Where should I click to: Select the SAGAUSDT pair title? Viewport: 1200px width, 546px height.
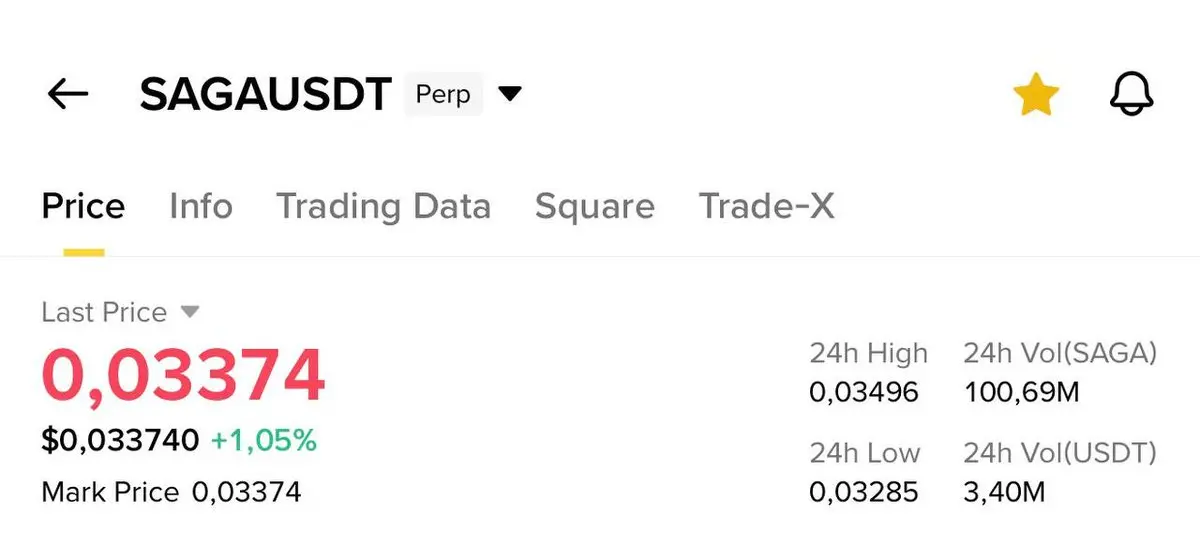click(265, 95)
